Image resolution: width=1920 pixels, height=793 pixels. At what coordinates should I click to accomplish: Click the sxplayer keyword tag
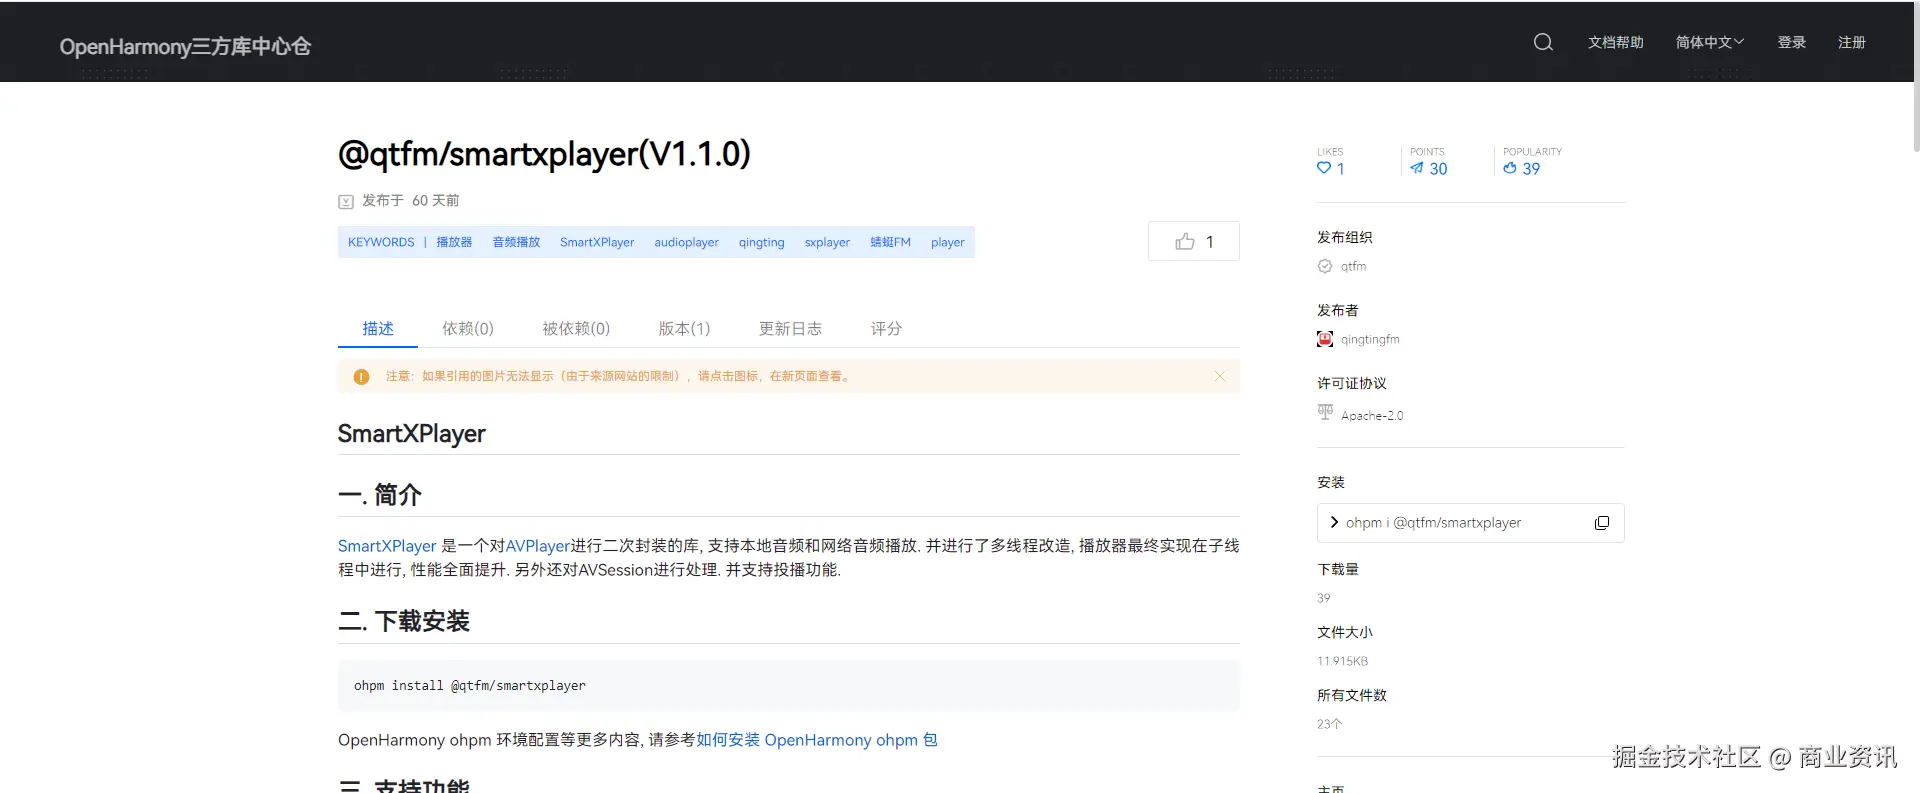pos(827,242)
